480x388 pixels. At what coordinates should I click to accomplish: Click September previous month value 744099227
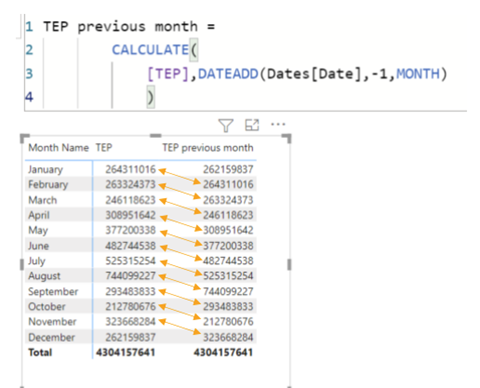click(x=228, y=291)
